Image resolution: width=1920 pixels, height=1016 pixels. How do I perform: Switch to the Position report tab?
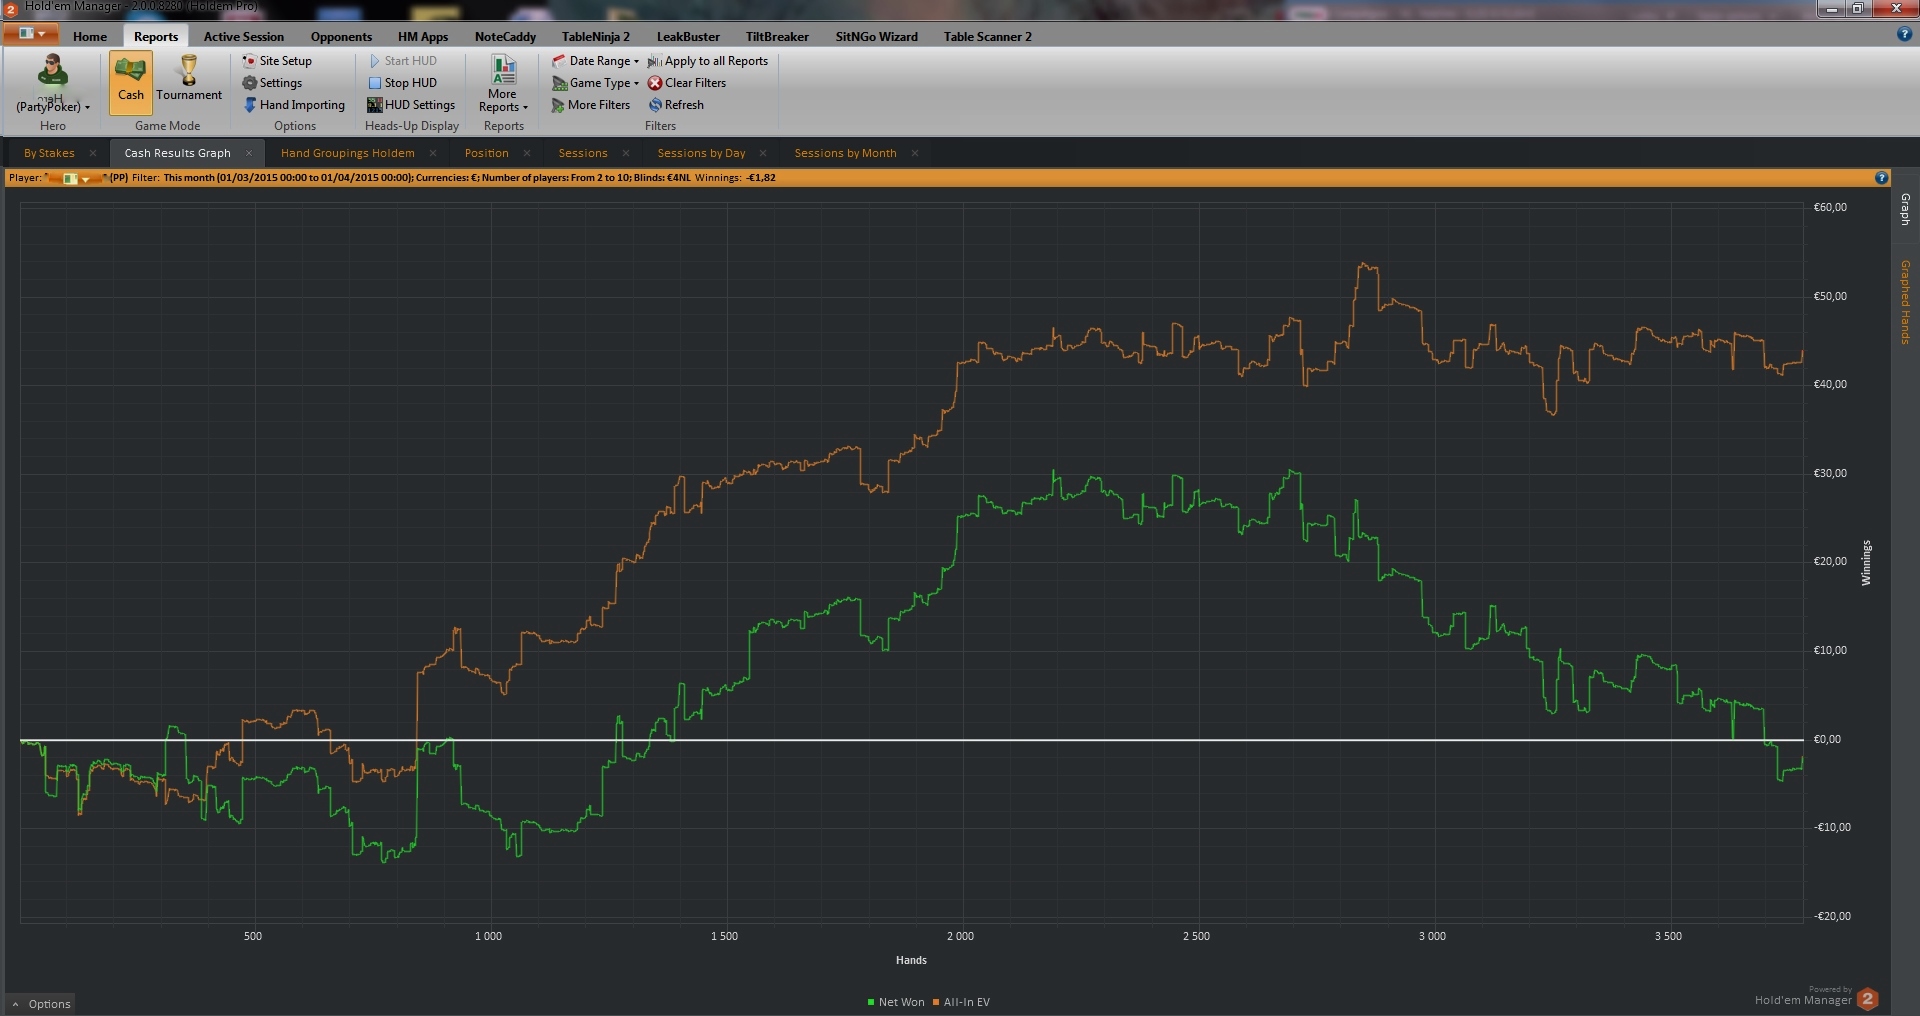click(487, 153)
